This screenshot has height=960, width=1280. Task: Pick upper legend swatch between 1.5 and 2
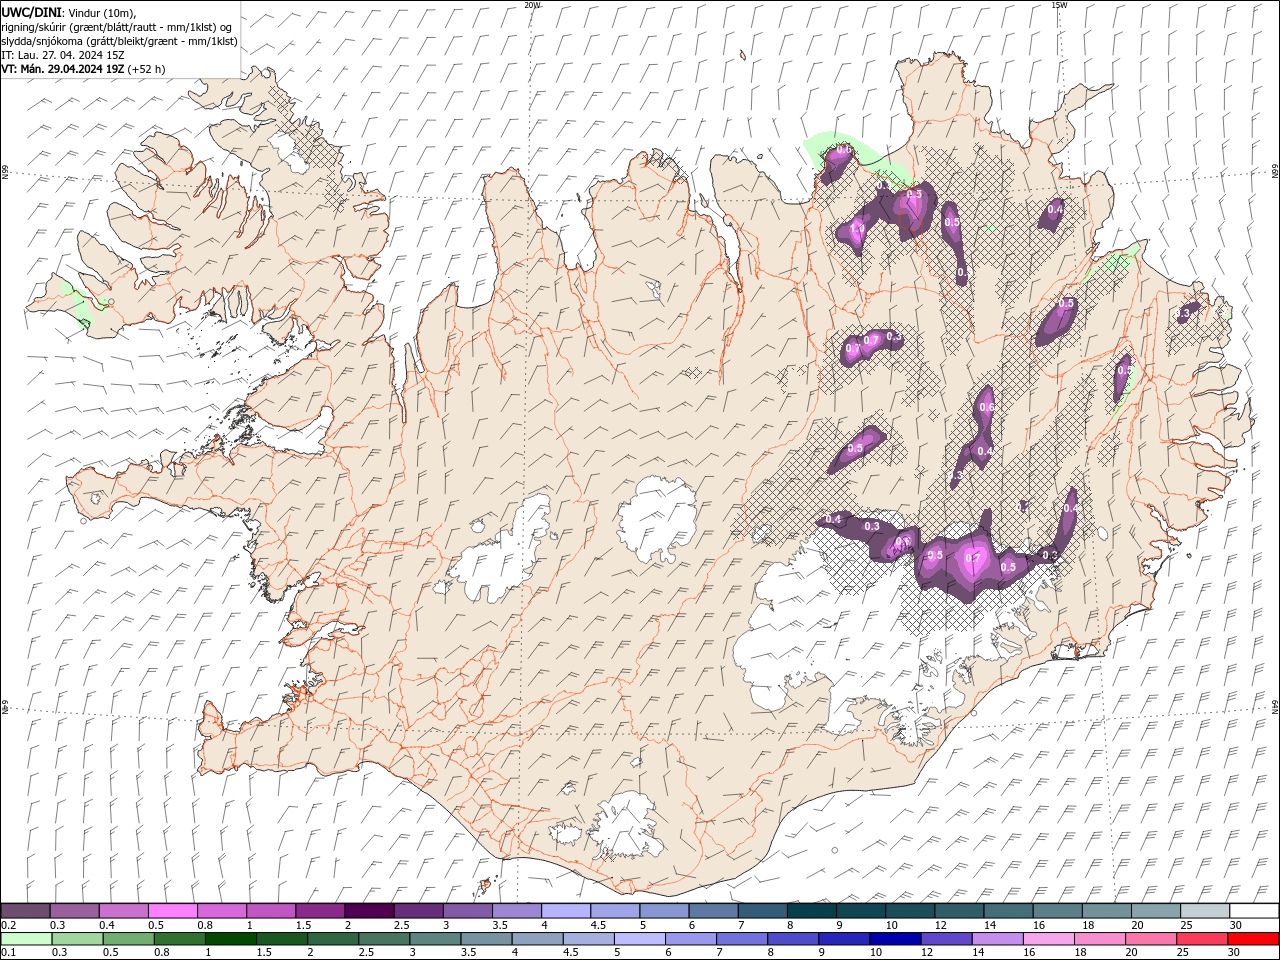click(320, 911)
